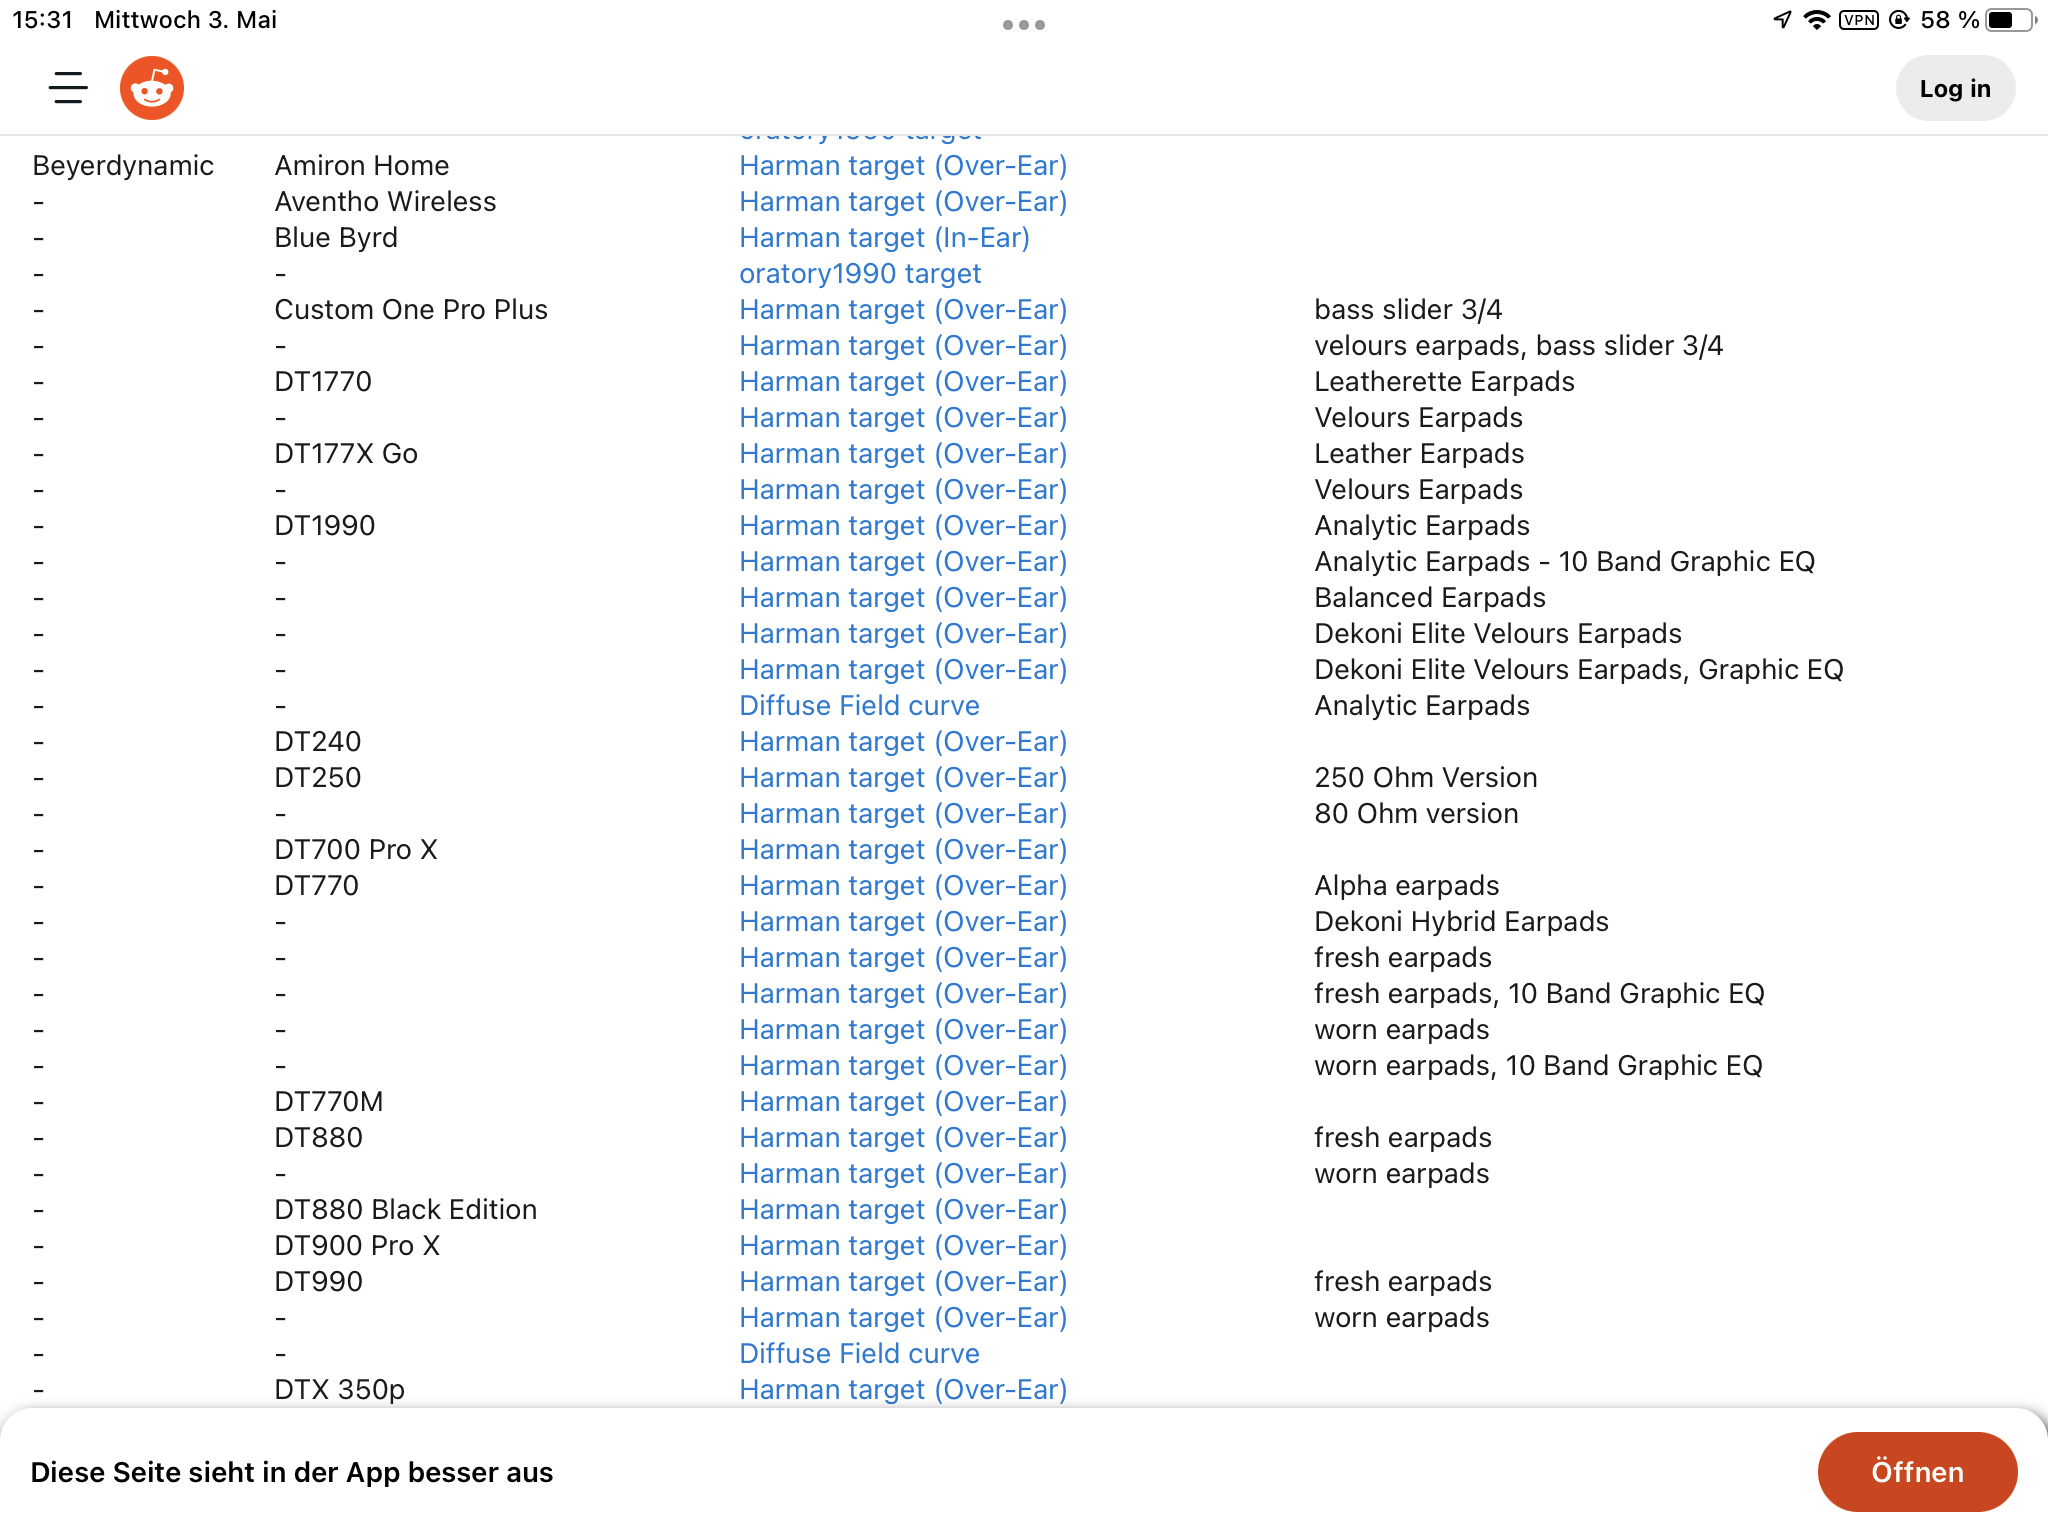2048x1536 pixels.
Task: Tap the battery status icon
Action: (2010, 20)
